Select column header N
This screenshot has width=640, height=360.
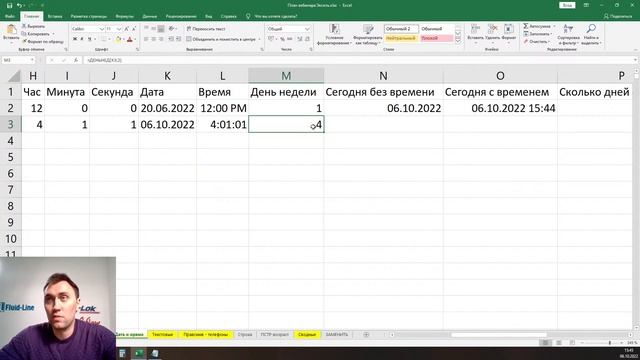383,76
